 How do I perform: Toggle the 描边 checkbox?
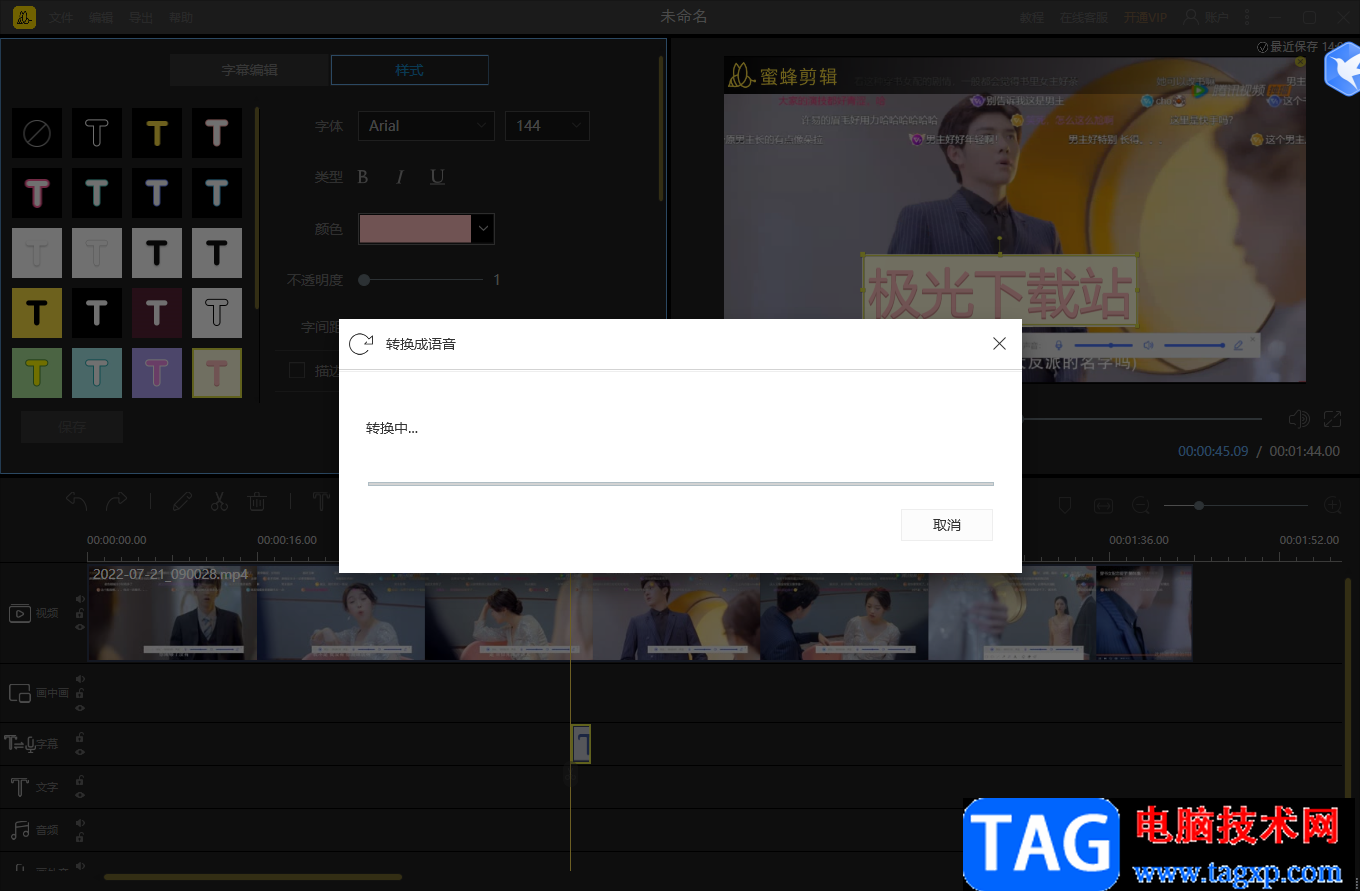coord(297,370)
